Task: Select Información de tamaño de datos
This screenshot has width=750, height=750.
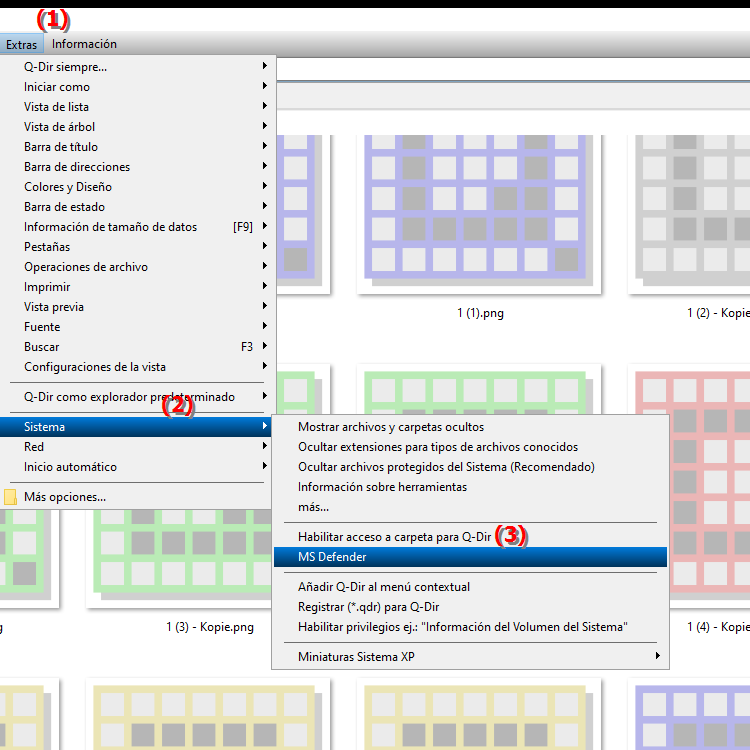Action: [138, 227]
